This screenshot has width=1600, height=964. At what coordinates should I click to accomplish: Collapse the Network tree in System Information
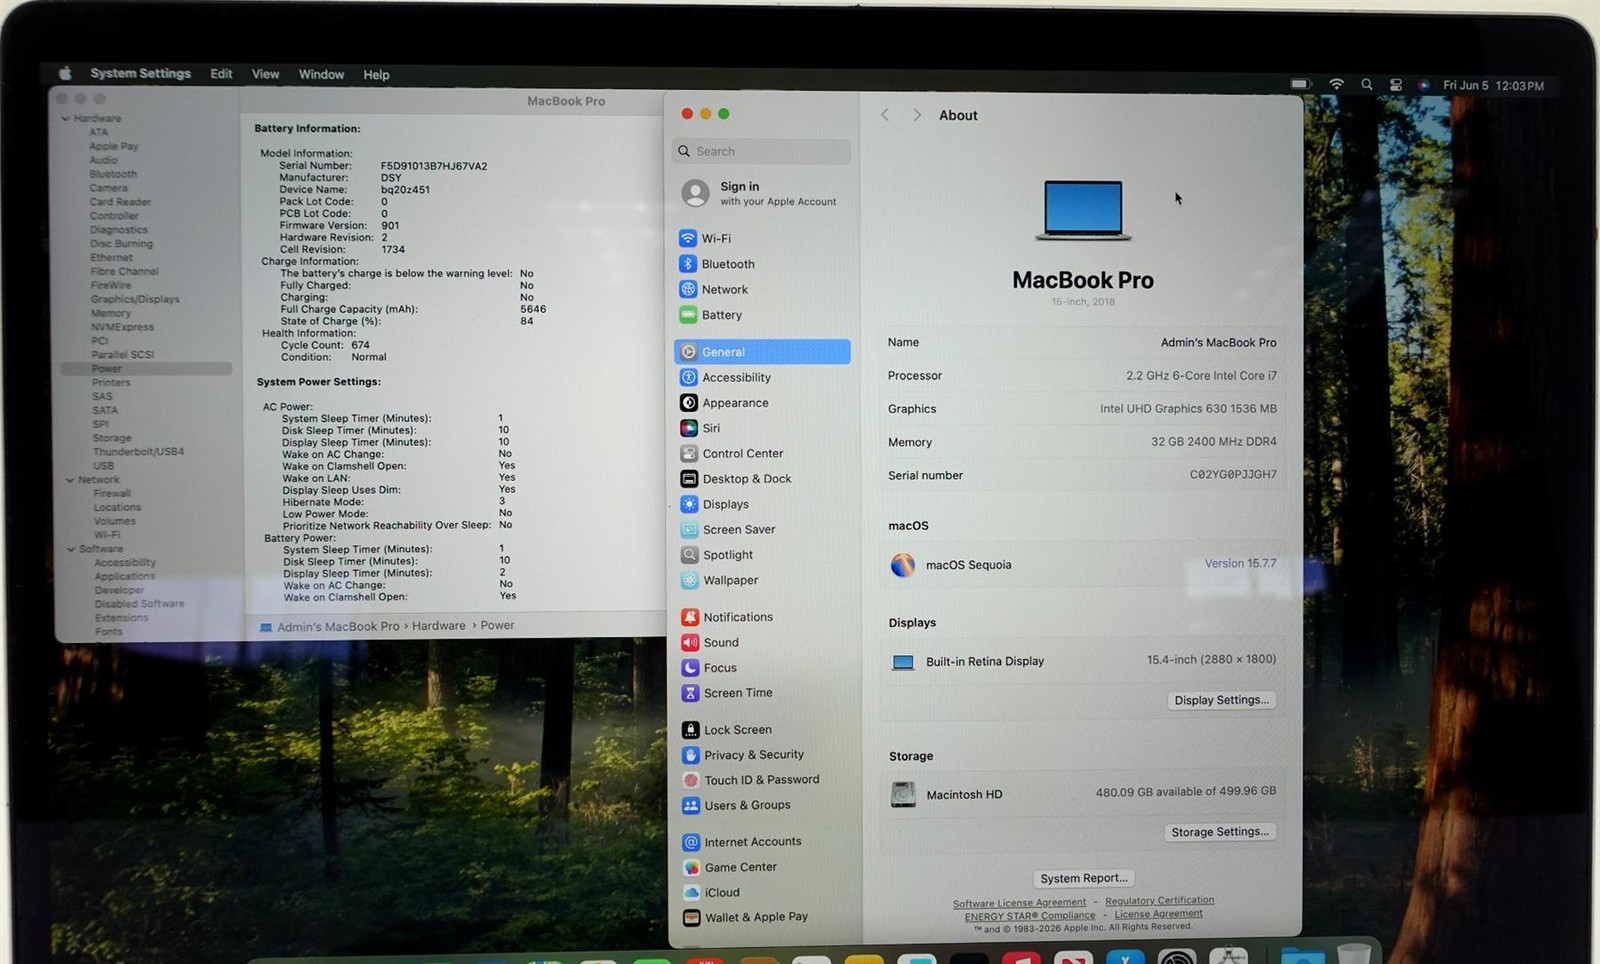tap(70, 480)
